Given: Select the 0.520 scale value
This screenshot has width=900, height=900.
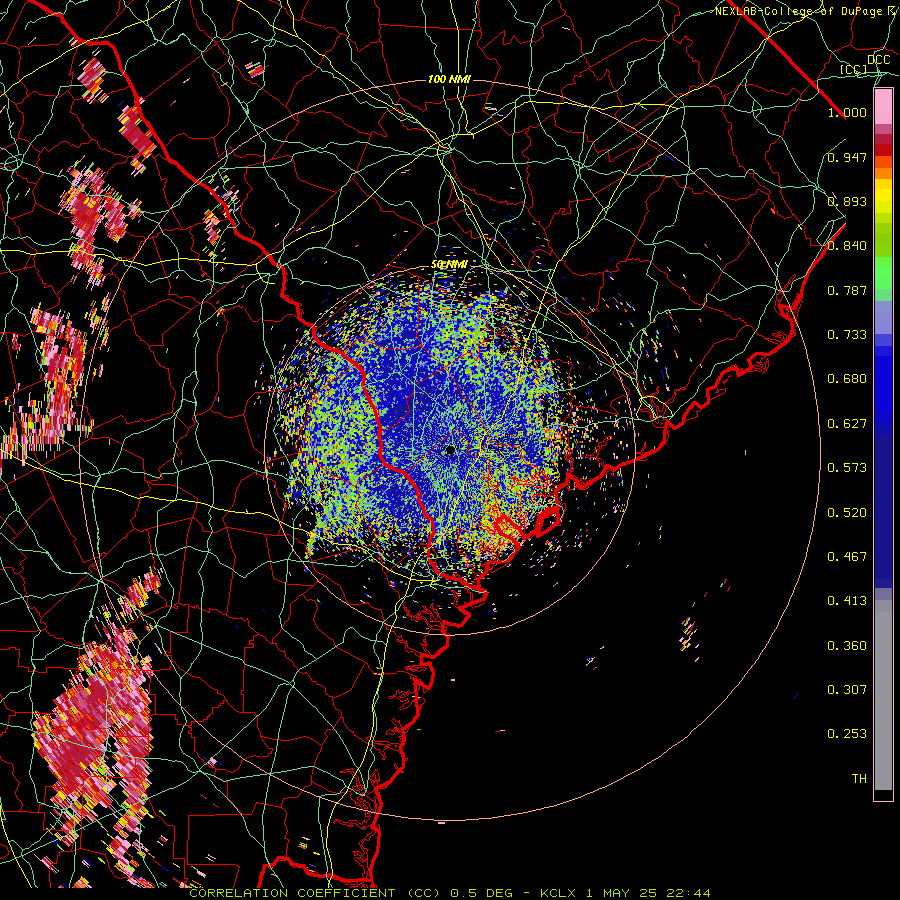Looking at the screenshot, I should click(847, 513).
